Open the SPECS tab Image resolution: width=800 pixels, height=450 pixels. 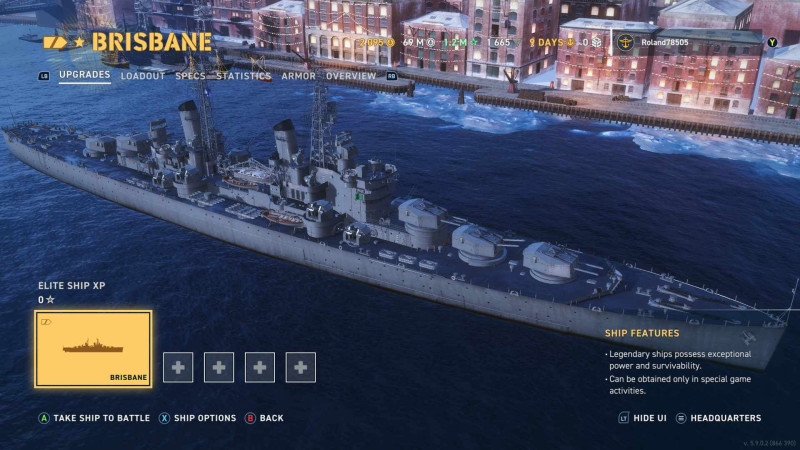[190, 76]
